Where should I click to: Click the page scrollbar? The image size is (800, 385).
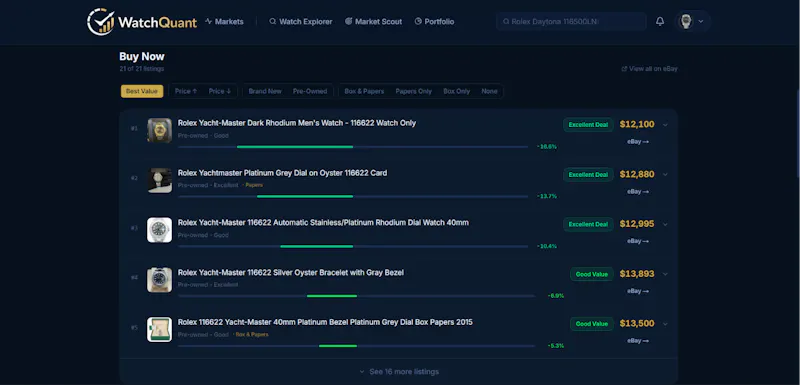797,133
